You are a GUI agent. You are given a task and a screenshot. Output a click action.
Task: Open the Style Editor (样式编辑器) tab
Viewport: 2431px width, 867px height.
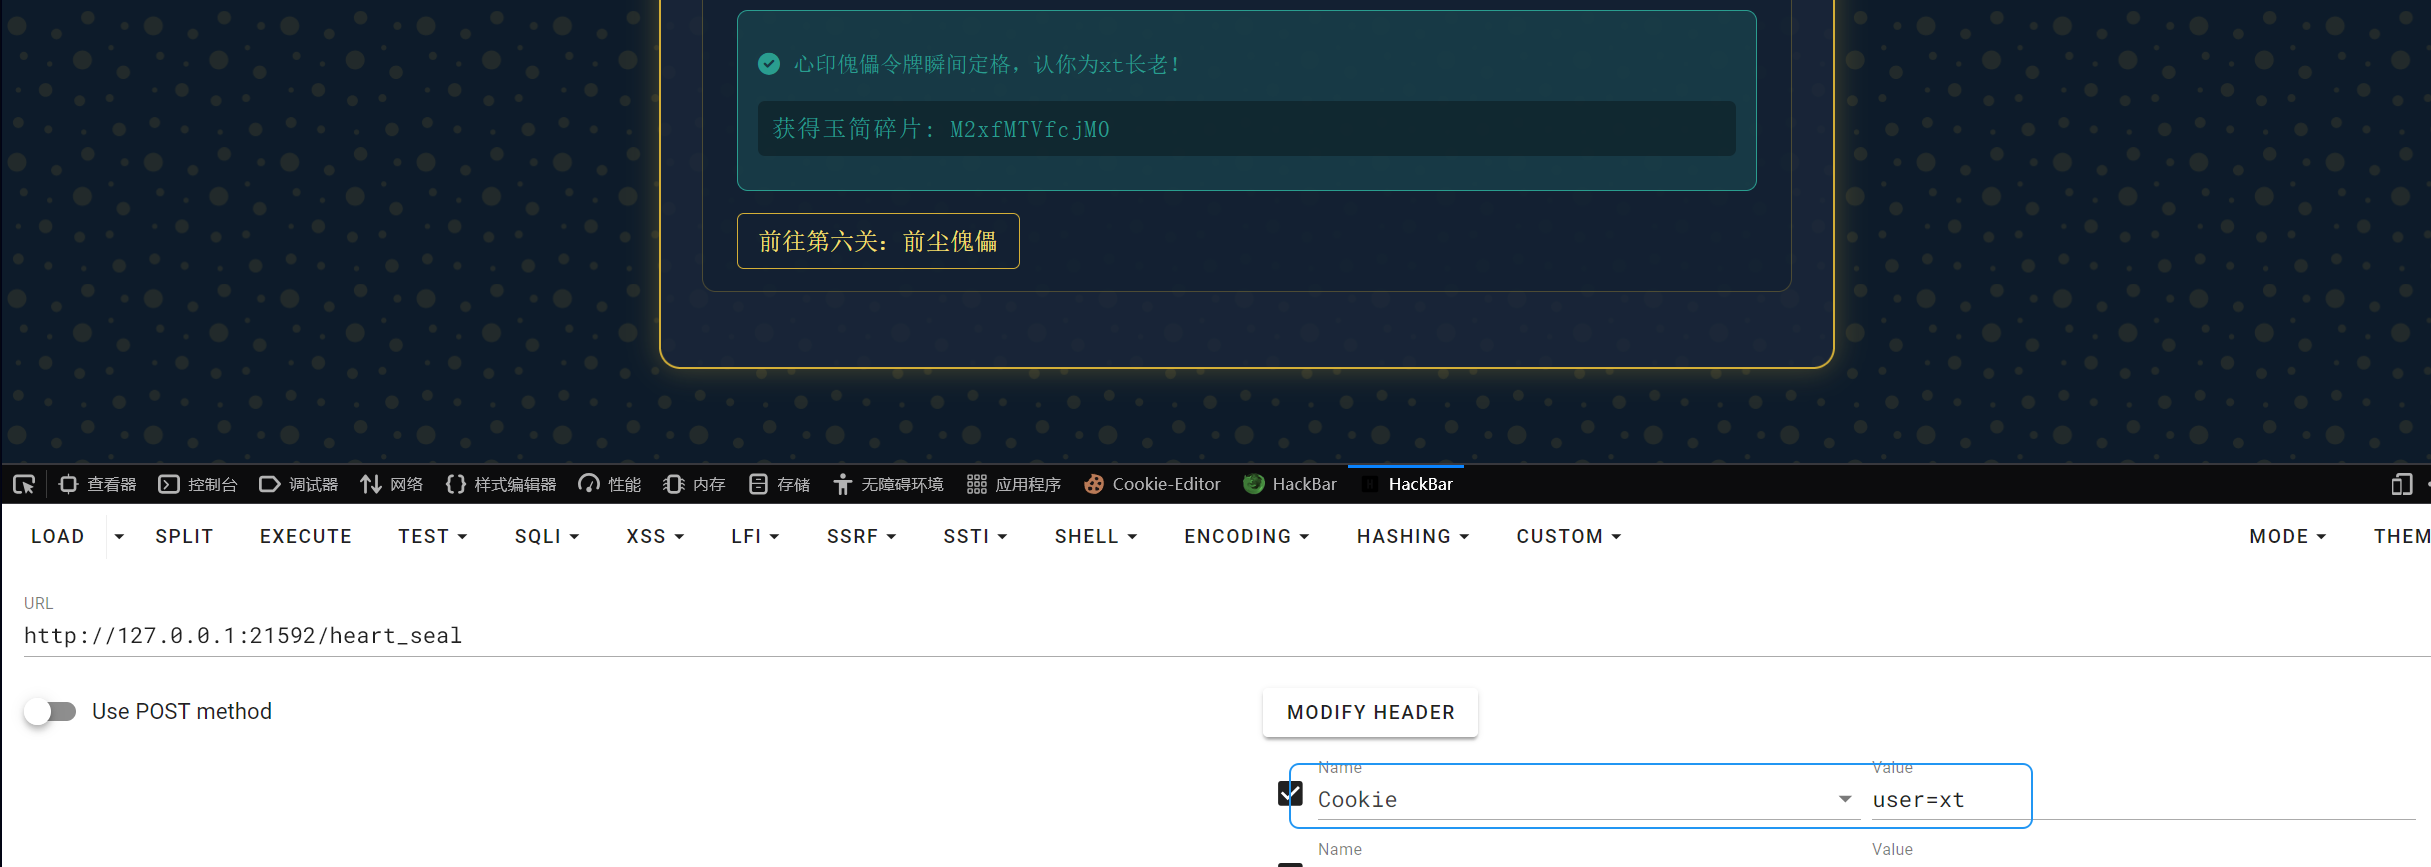[x=501, y=485]
